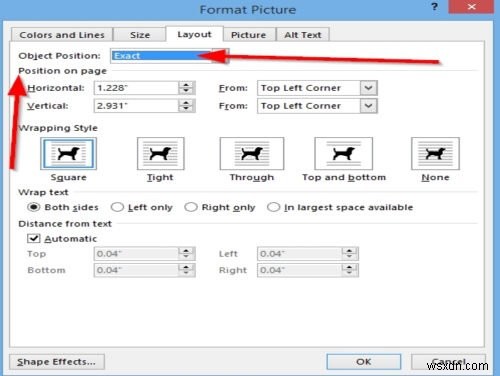The image size is (500, 376).
Task: Decrease the Bottom distance spinner
Action: 186,273
